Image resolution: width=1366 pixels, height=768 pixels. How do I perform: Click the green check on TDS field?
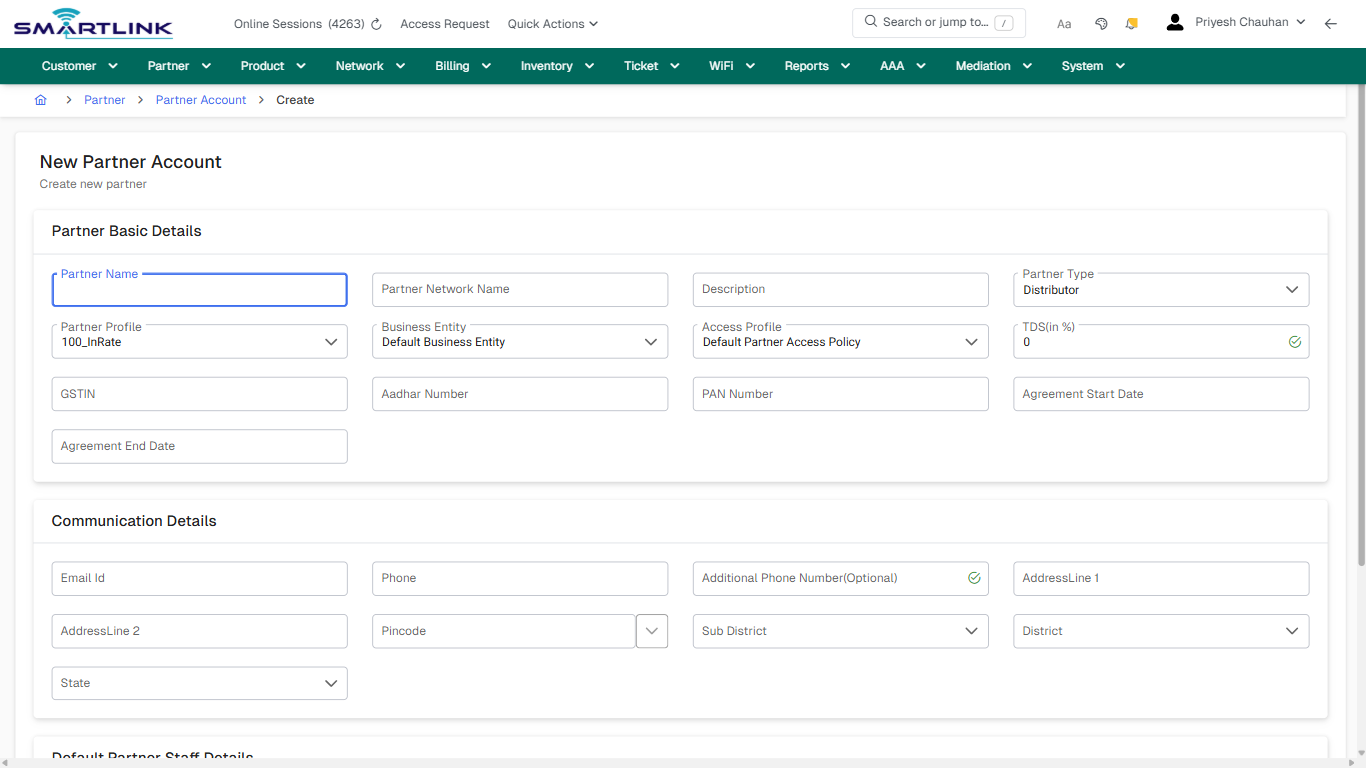point(1295,341)
